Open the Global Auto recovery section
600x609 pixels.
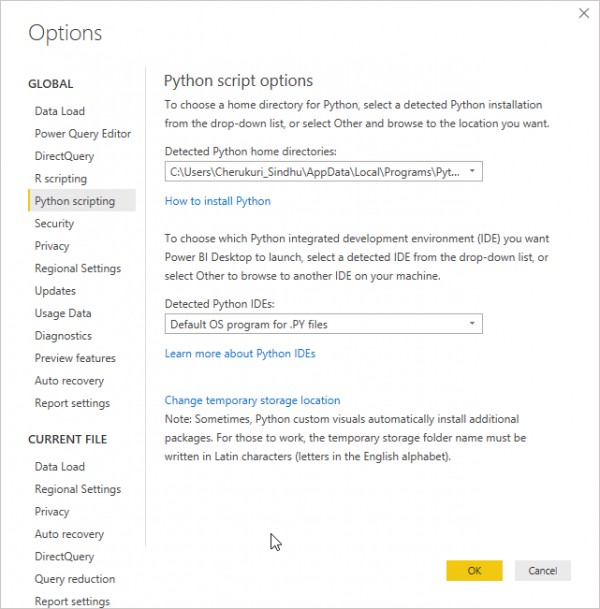coord(69,381)
